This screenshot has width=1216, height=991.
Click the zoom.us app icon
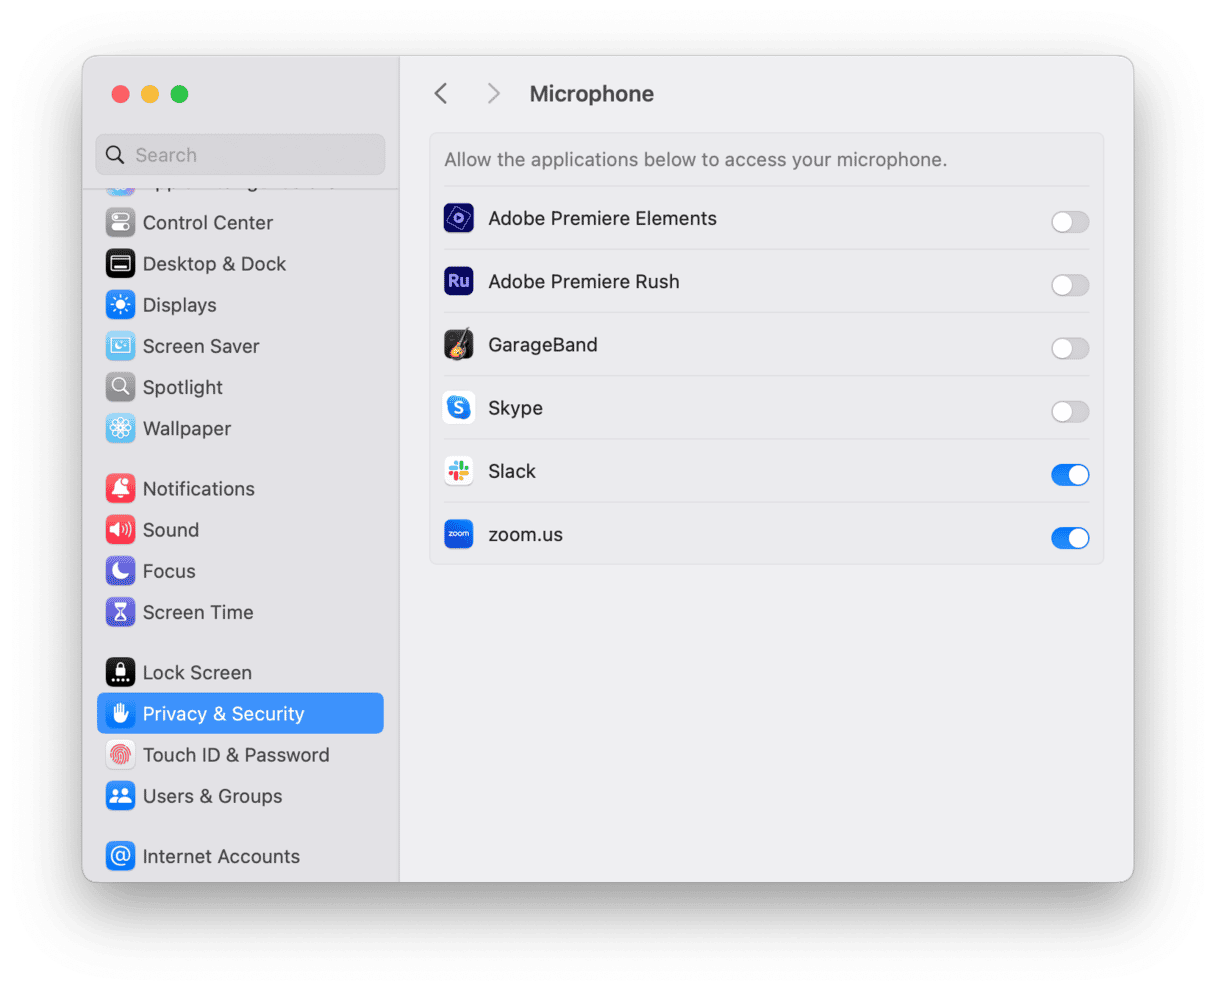[459, 534]
